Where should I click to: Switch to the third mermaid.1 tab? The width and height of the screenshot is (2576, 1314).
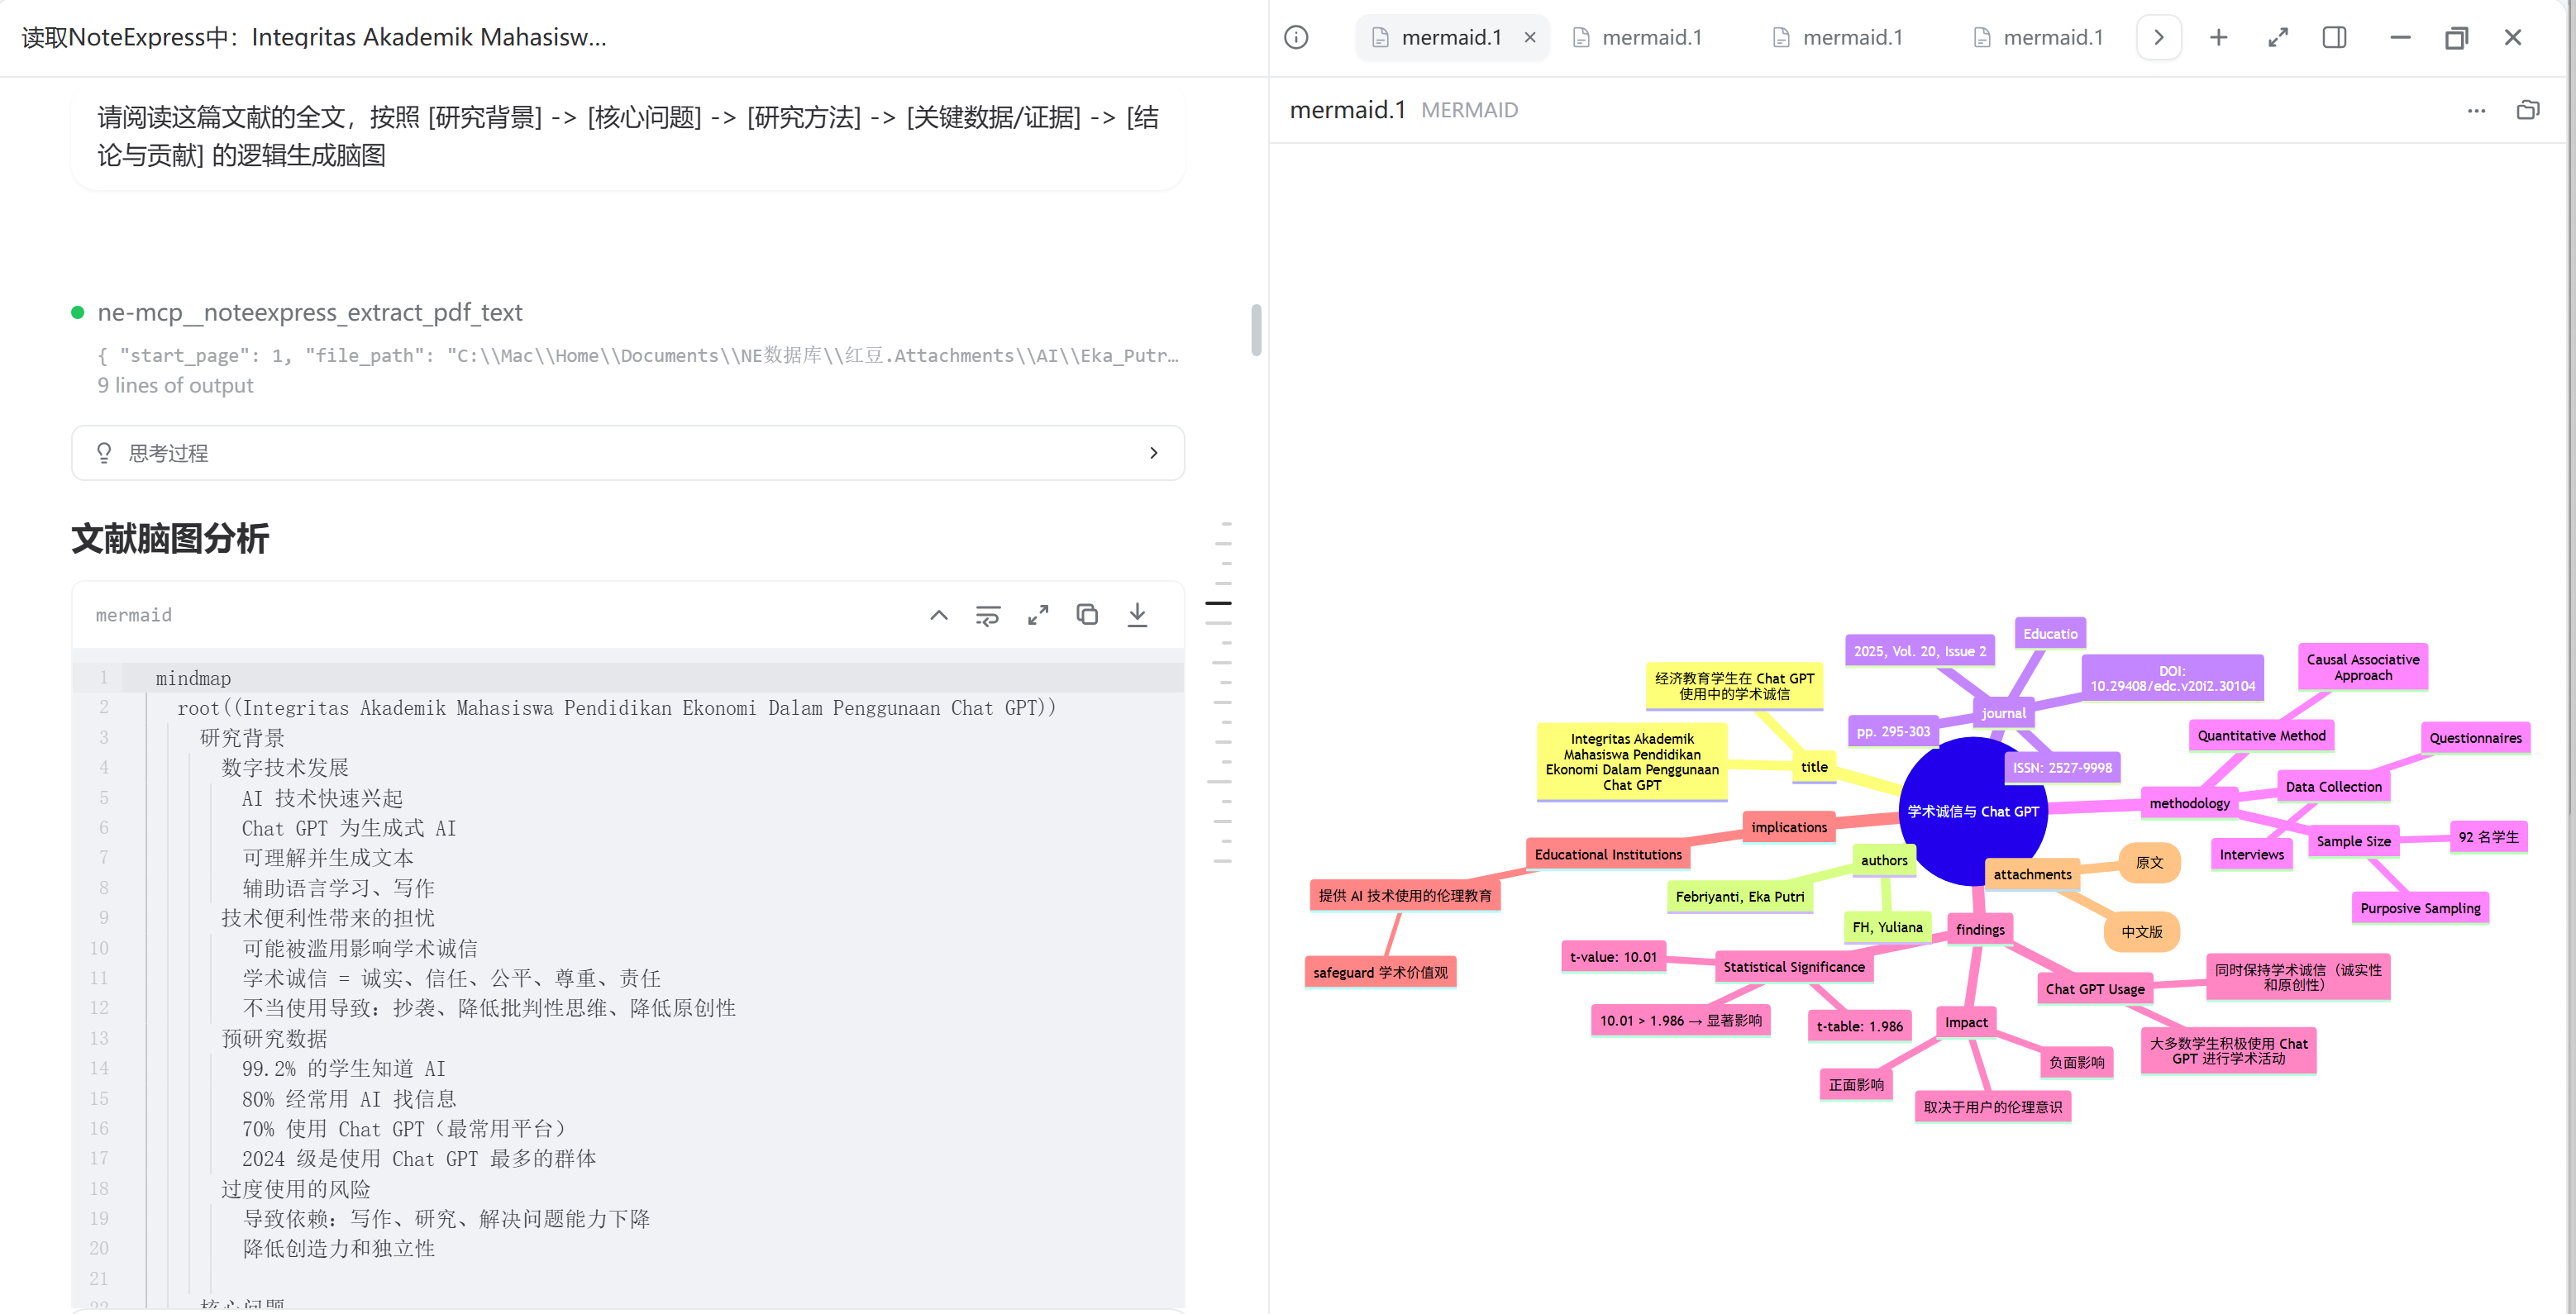[x=1840, y=38]
